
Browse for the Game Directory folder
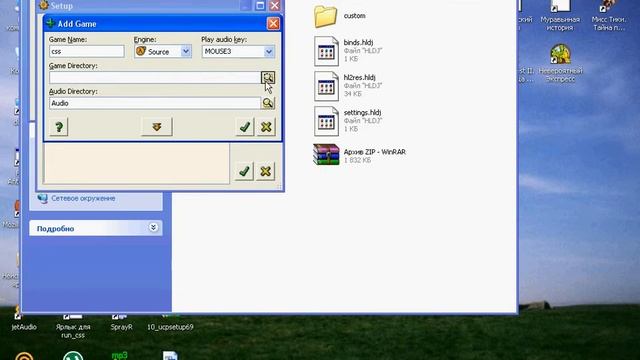268,78
